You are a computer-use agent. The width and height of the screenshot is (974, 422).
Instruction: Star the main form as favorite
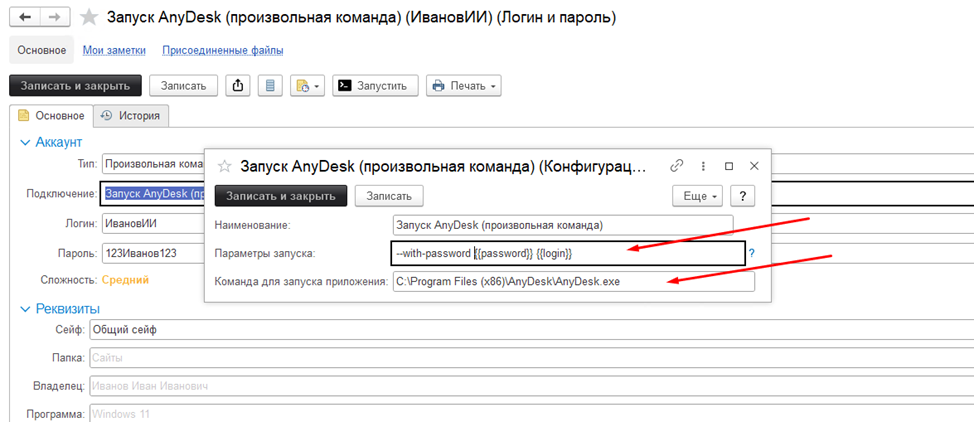click(90, 18)
